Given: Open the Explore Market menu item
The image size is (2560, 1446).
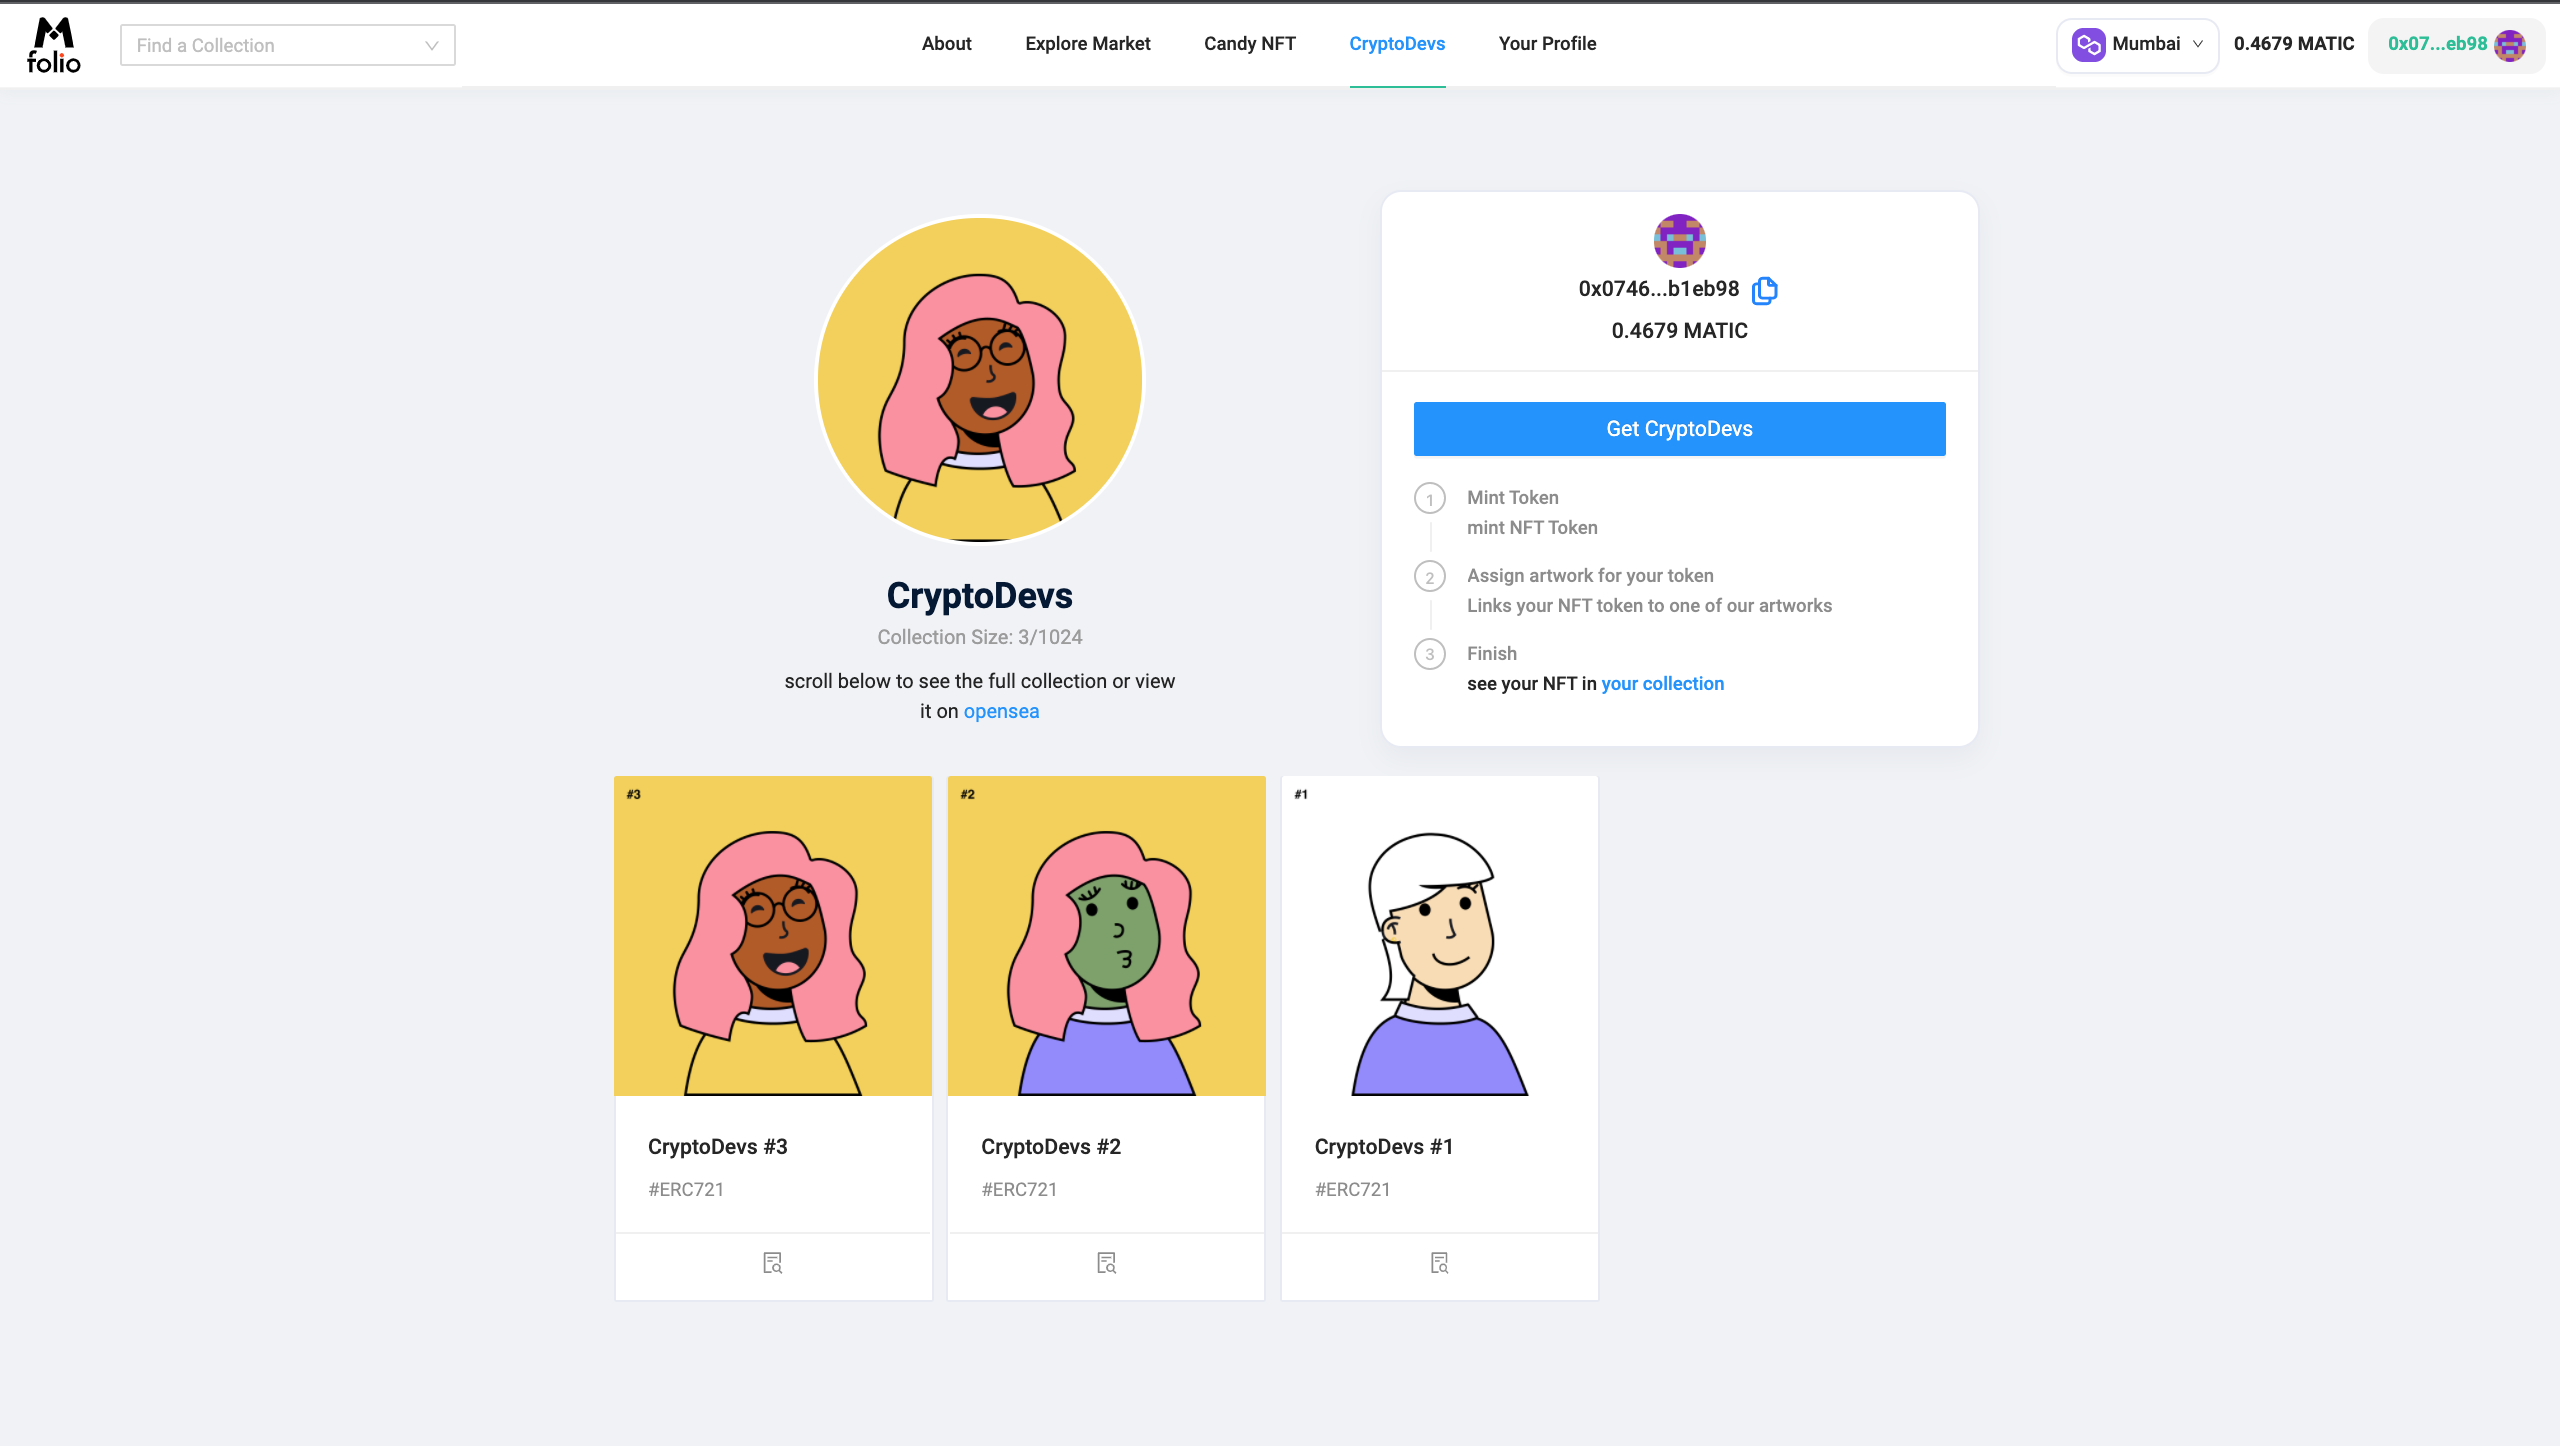Looking at the screenshot, I should coord(1087,44).
